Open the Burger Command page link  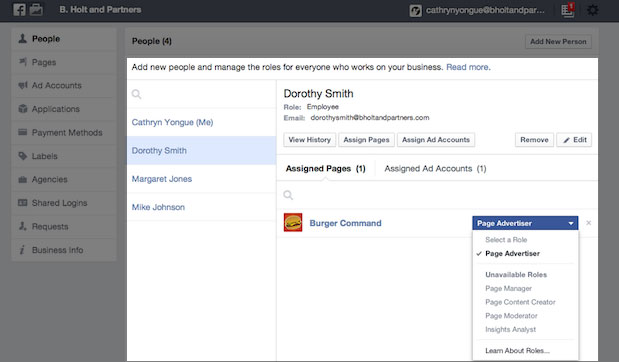click(x=345, y=223)
